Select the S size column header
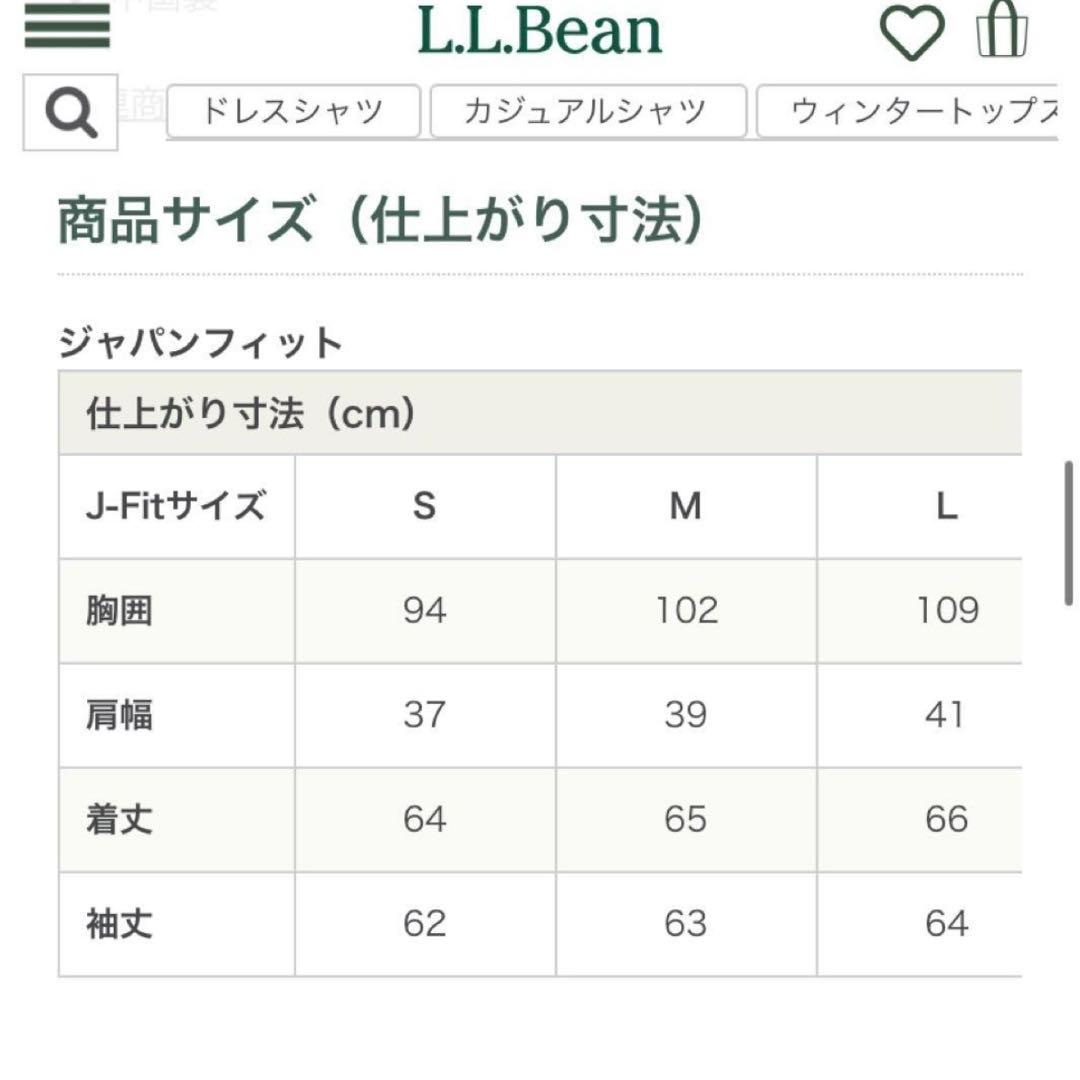 pyautogui.click(x=424, y=507)
